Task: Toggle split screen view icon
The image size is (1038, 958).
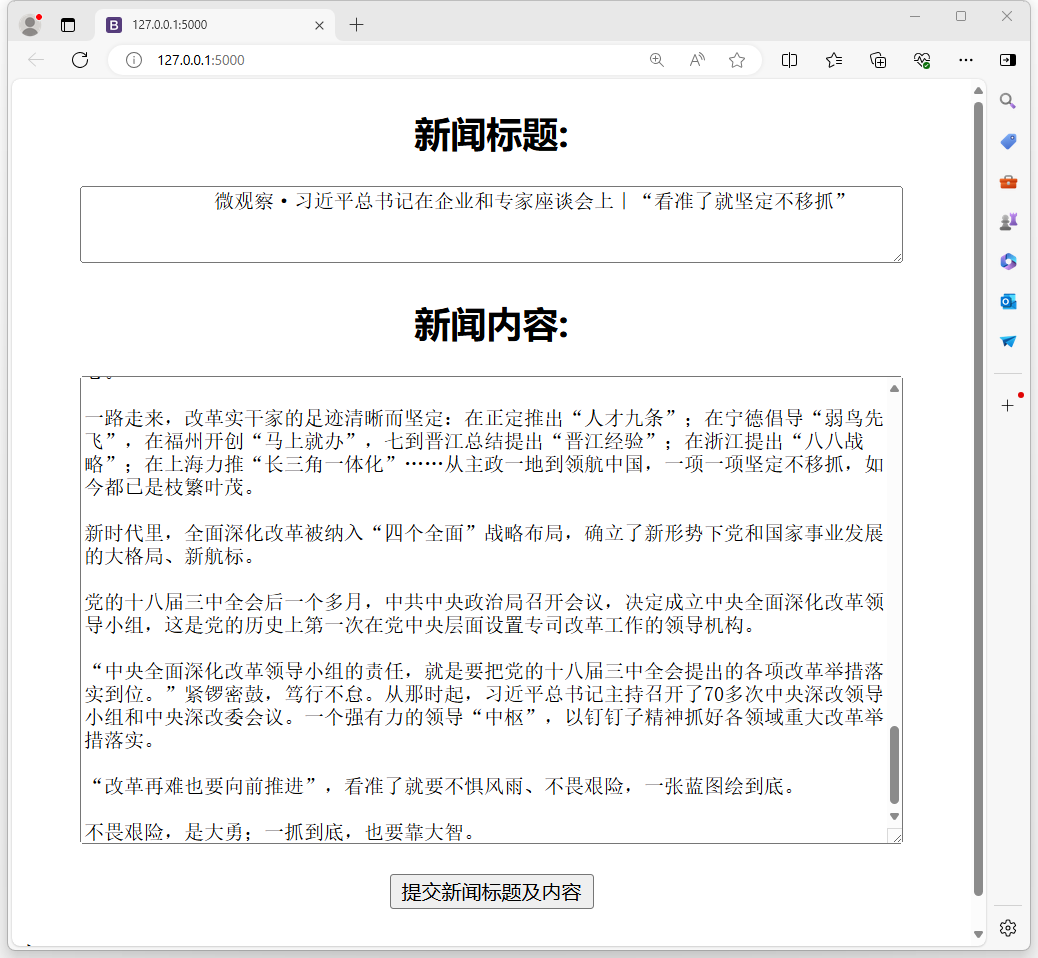Action: point(789,60)
